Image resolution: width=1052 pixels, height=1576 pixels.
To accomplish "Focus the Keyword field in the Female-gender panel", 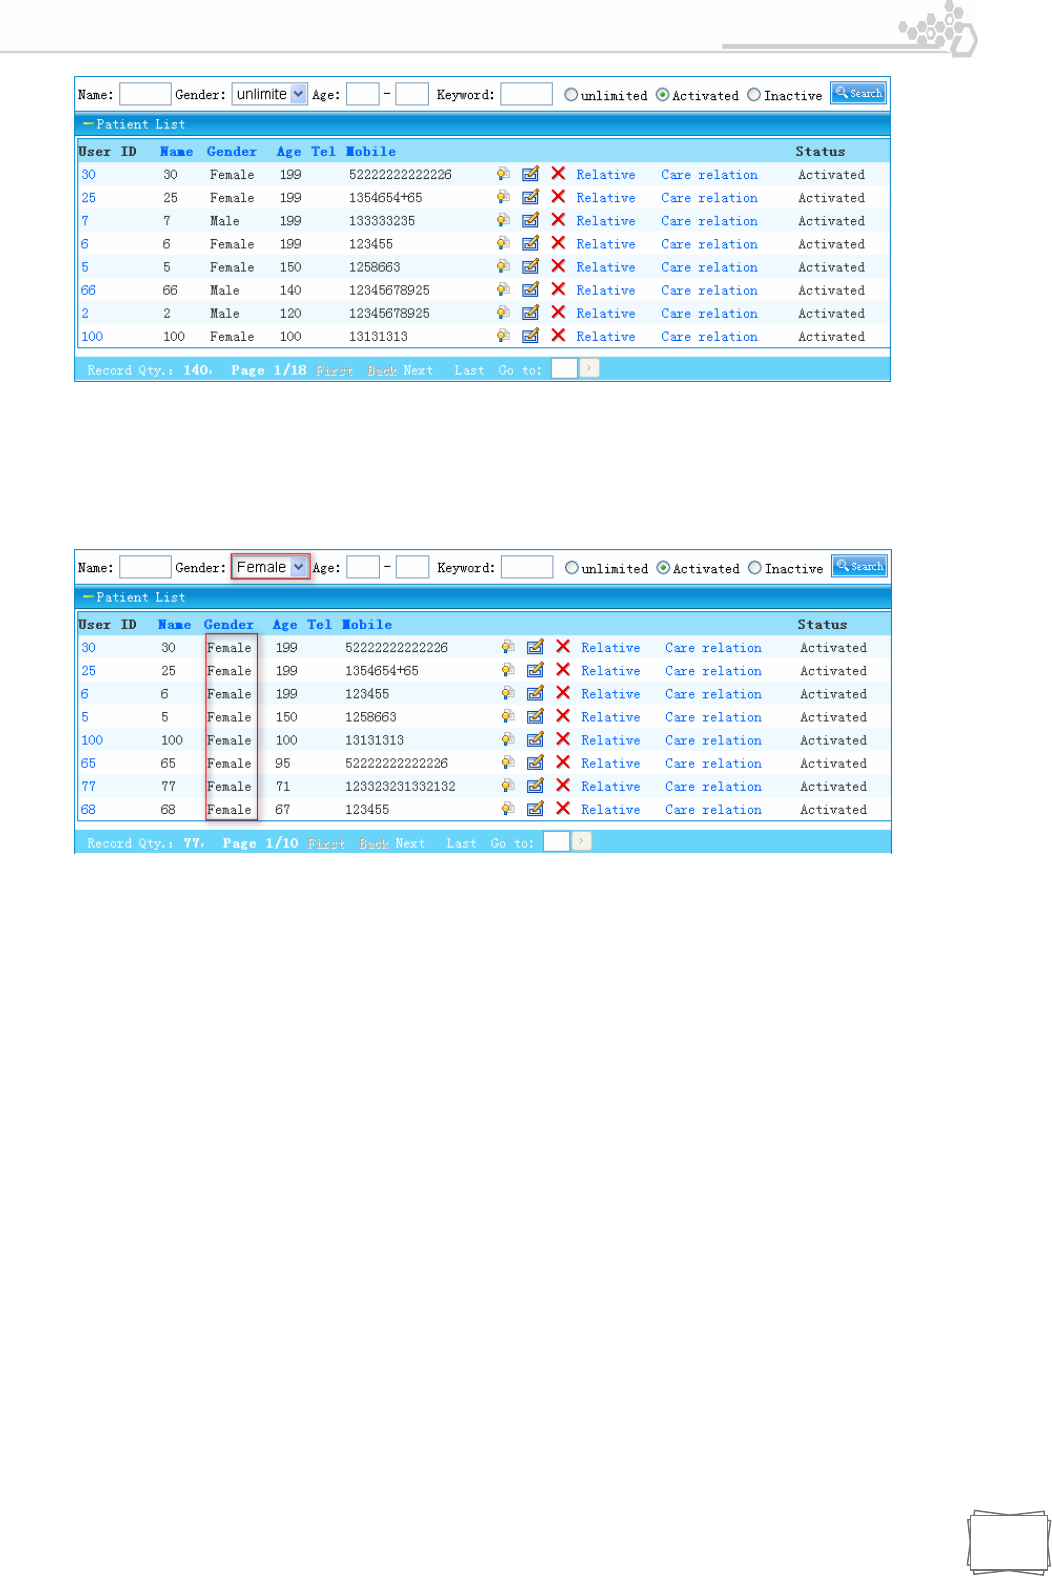I will pos(527,567).
